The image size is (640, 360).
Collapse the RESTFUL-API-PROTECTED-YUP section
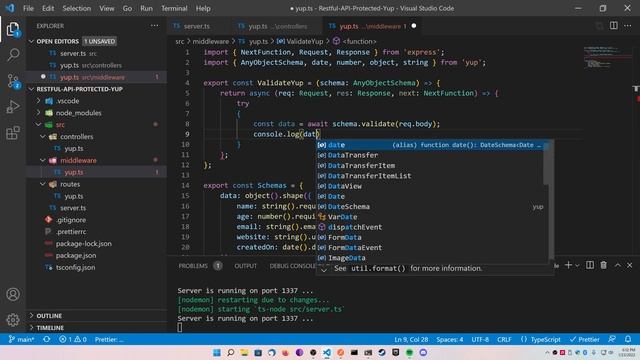[x=32, y=89]
